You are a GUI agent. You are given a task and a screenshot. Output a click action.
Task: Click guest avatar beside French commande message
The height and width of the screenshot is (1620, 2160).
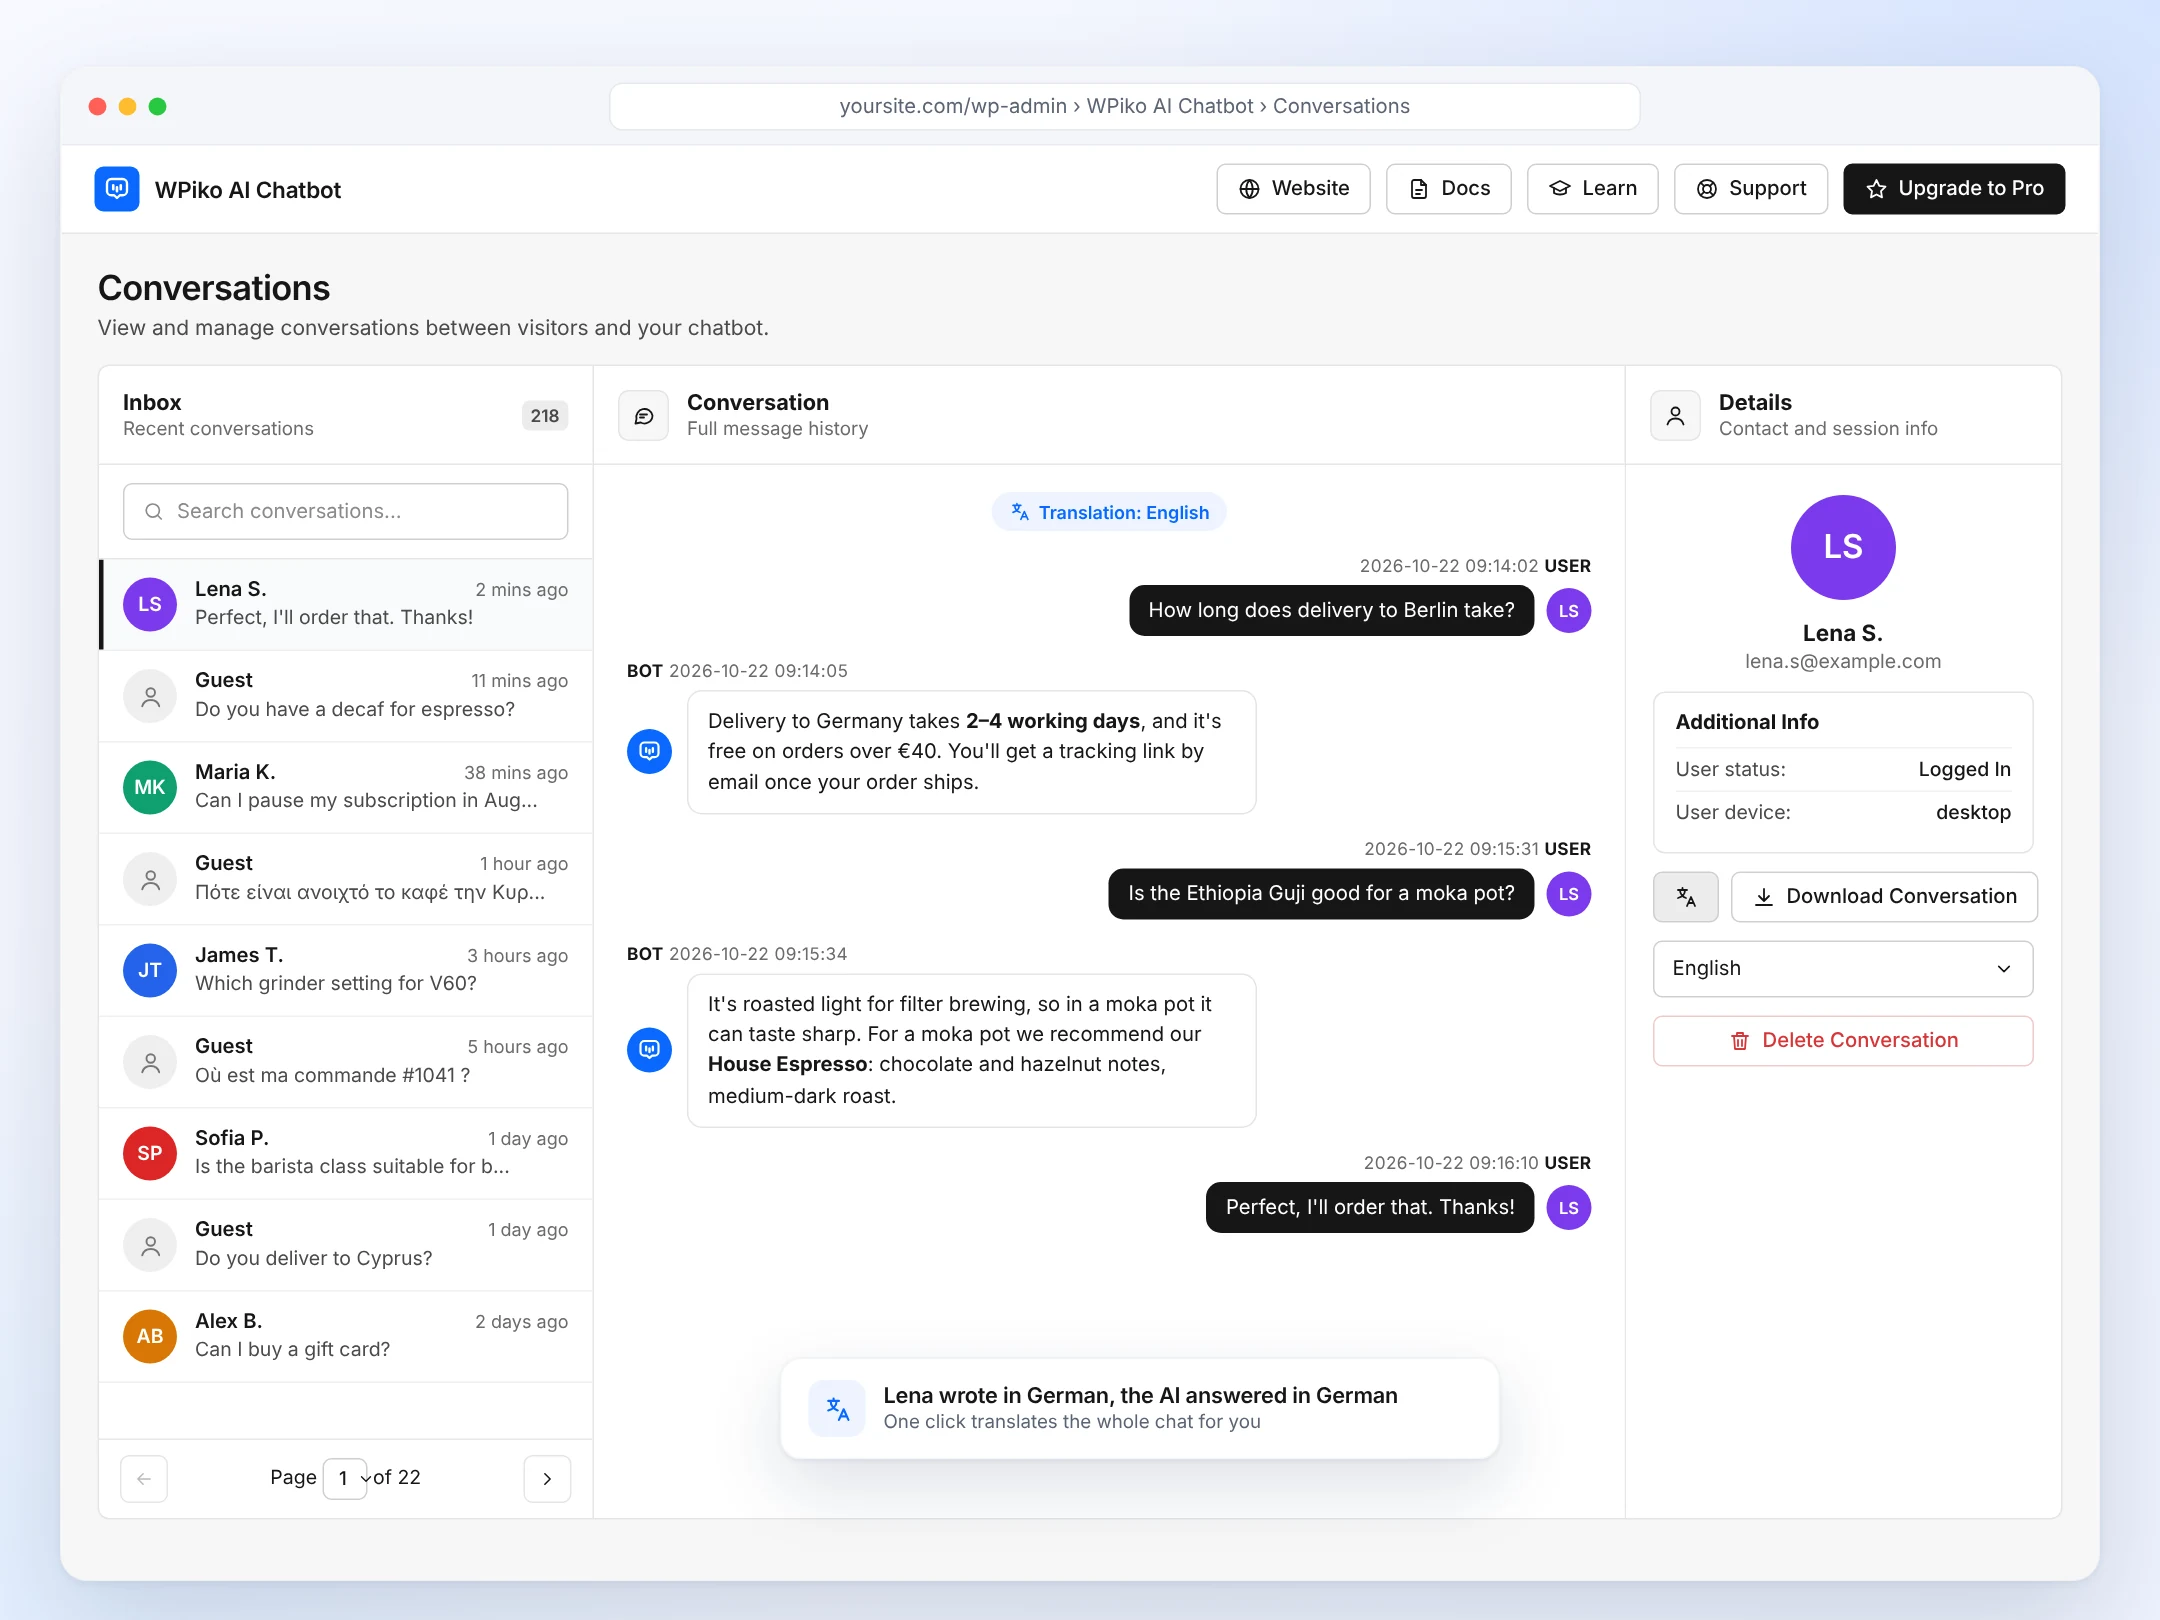[x=150, y=1062]
